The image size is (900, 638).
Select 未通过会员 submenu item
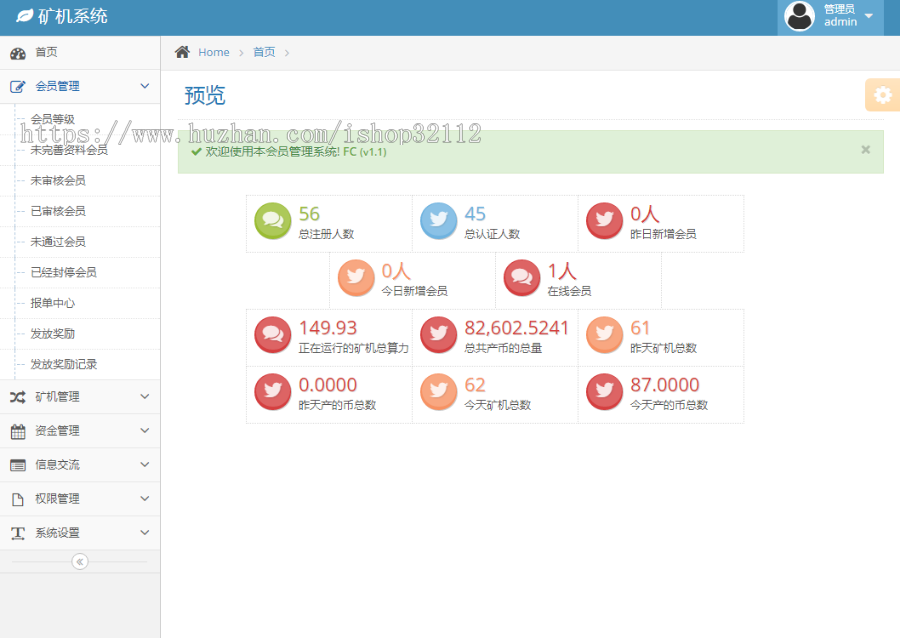pos(58,242)
